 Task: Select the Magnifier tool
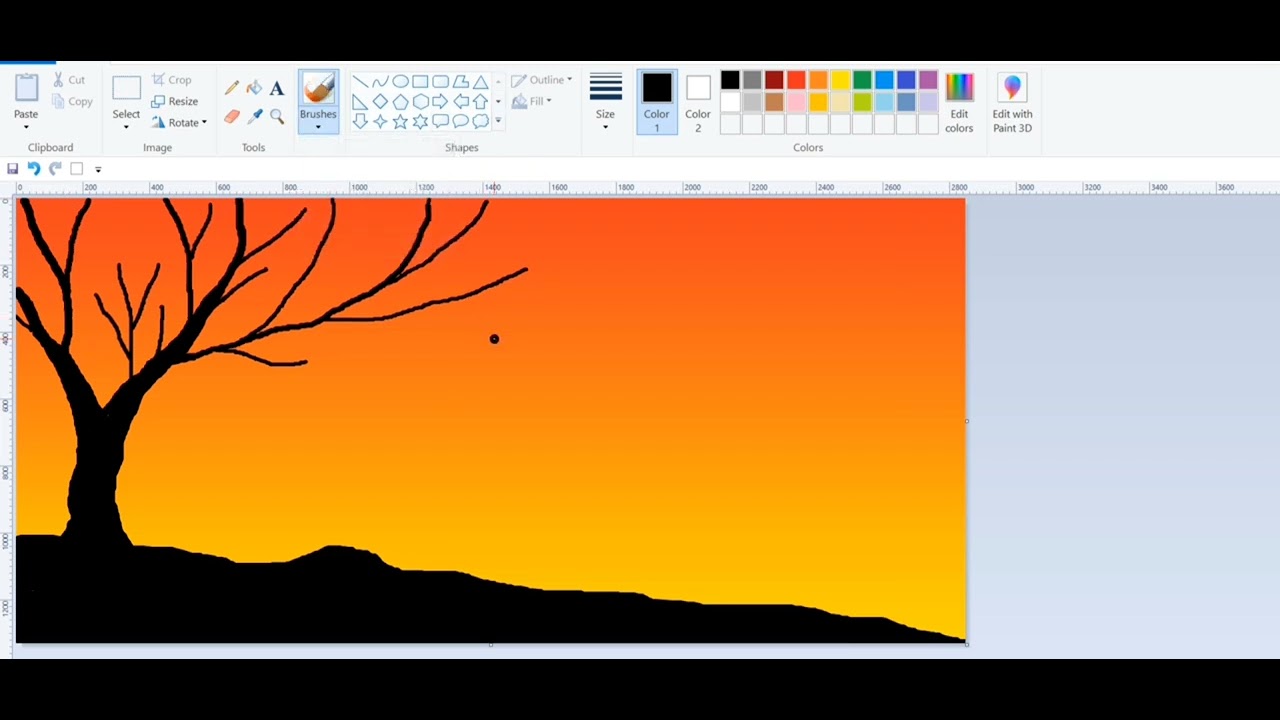277,117
